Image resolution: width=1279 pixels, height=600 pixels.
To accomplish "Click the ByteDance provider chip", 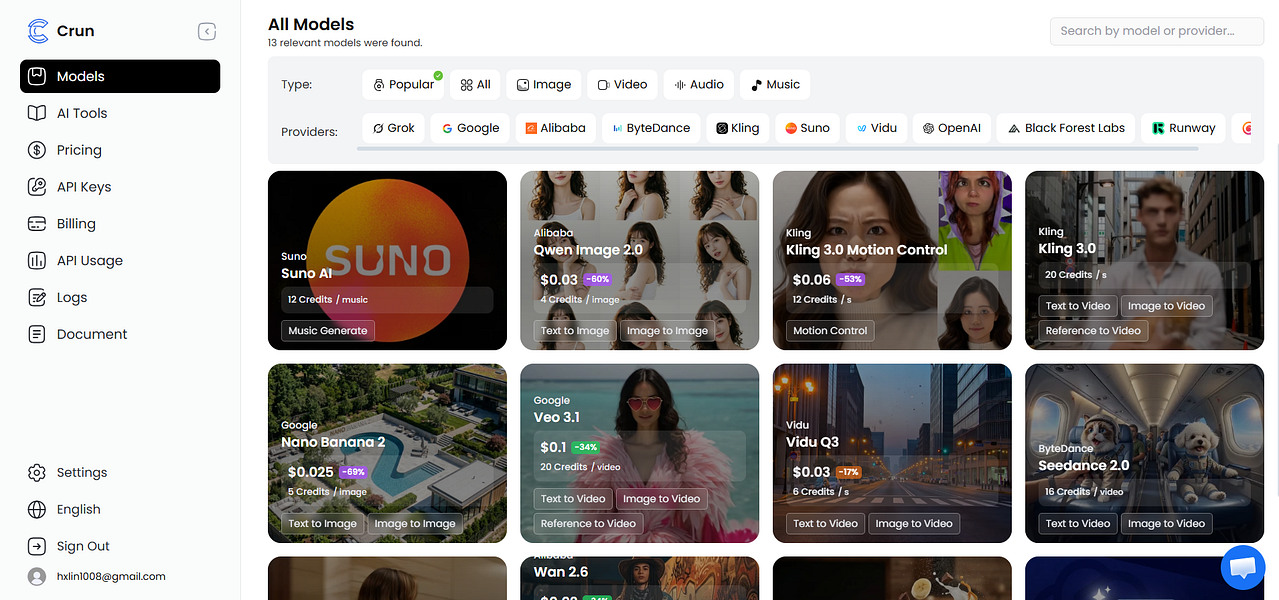I will 651,128.
